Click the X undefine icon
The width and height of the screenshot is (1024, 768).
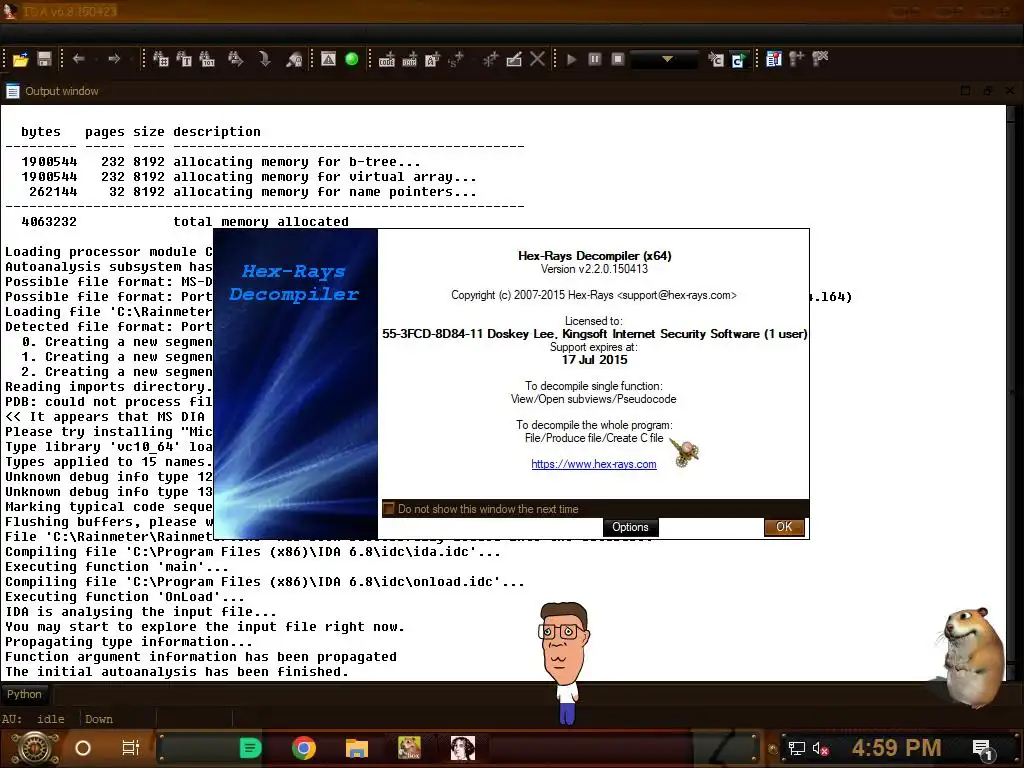[x=537, y=59]
